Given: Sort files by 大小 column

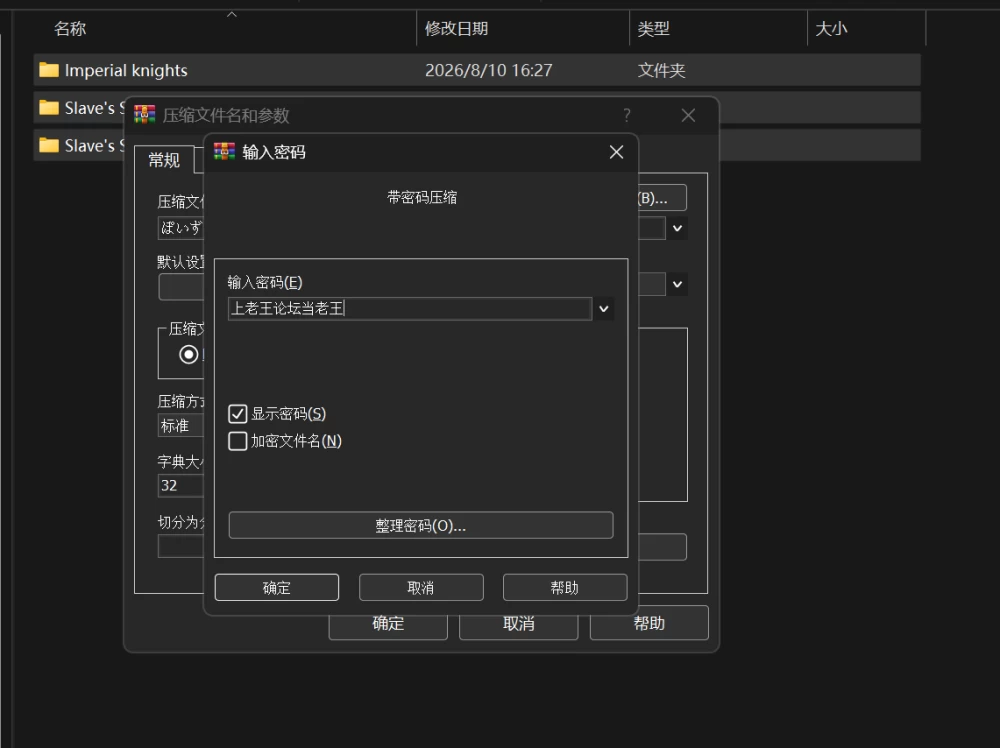Looking at the screenshot, I should (831, 28).
